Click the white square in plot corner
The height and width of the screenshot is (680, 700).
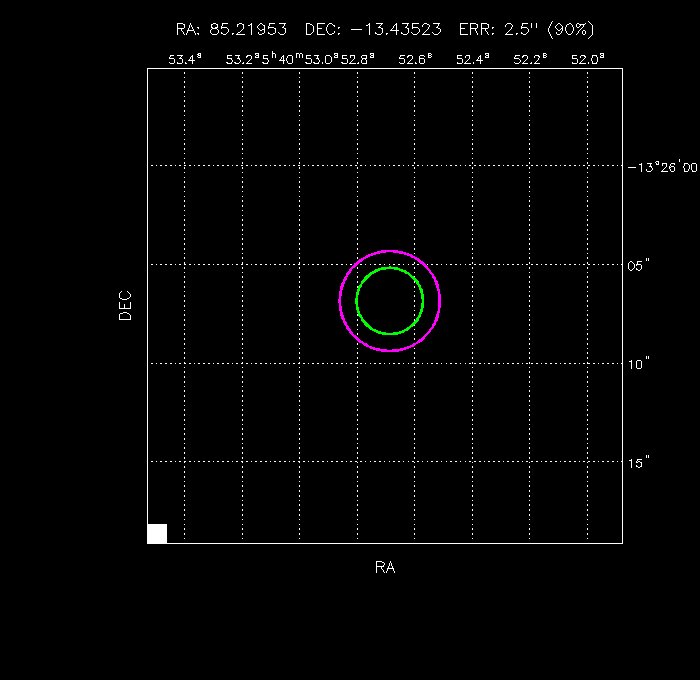157,533
